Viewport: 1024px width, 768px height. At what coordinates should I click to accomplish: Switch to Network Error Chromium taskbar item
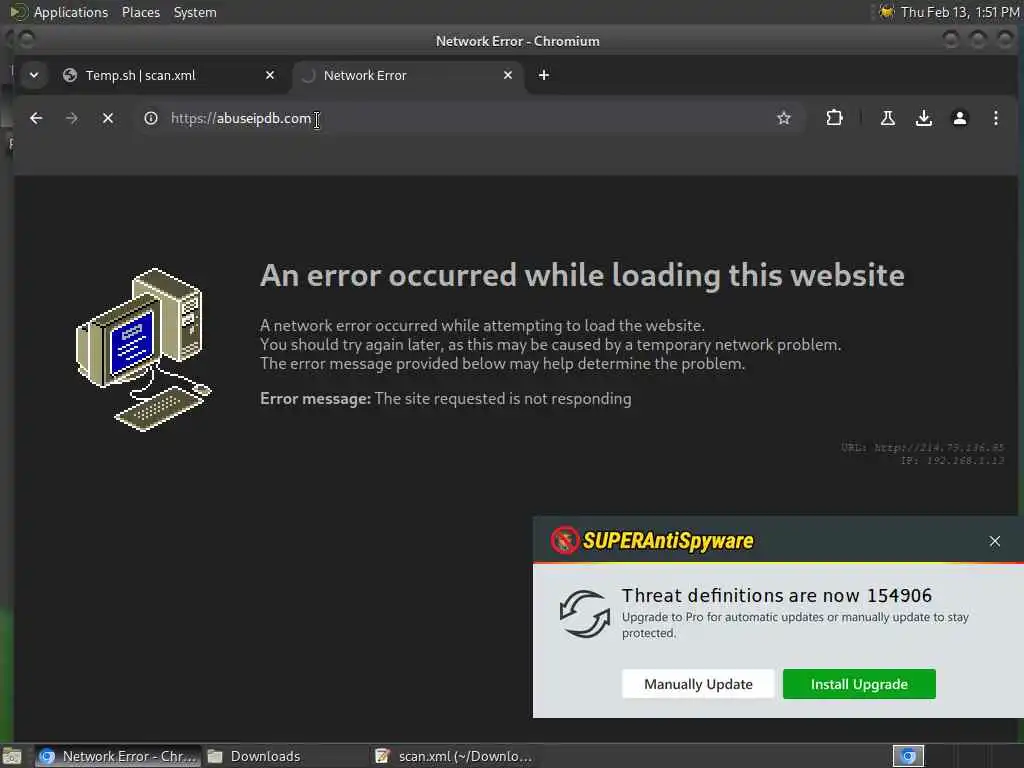point(118,756)
